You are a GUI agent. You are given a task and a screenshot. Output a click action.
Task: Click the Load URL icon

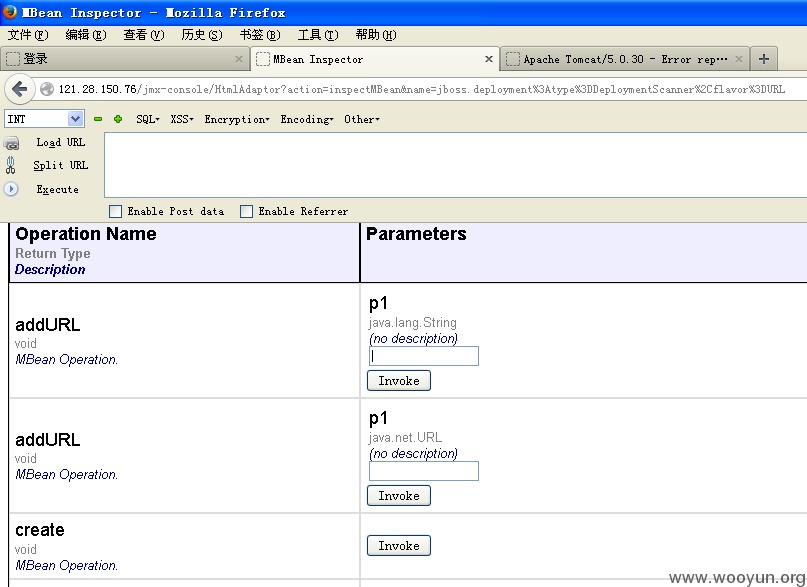click(x=11, y=143)
